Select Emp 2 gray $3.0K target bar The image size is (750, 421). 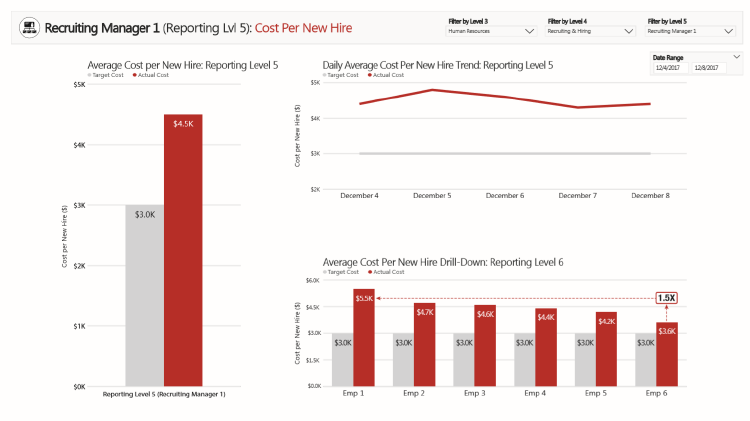pyautogui.click(x=403, y=360)
